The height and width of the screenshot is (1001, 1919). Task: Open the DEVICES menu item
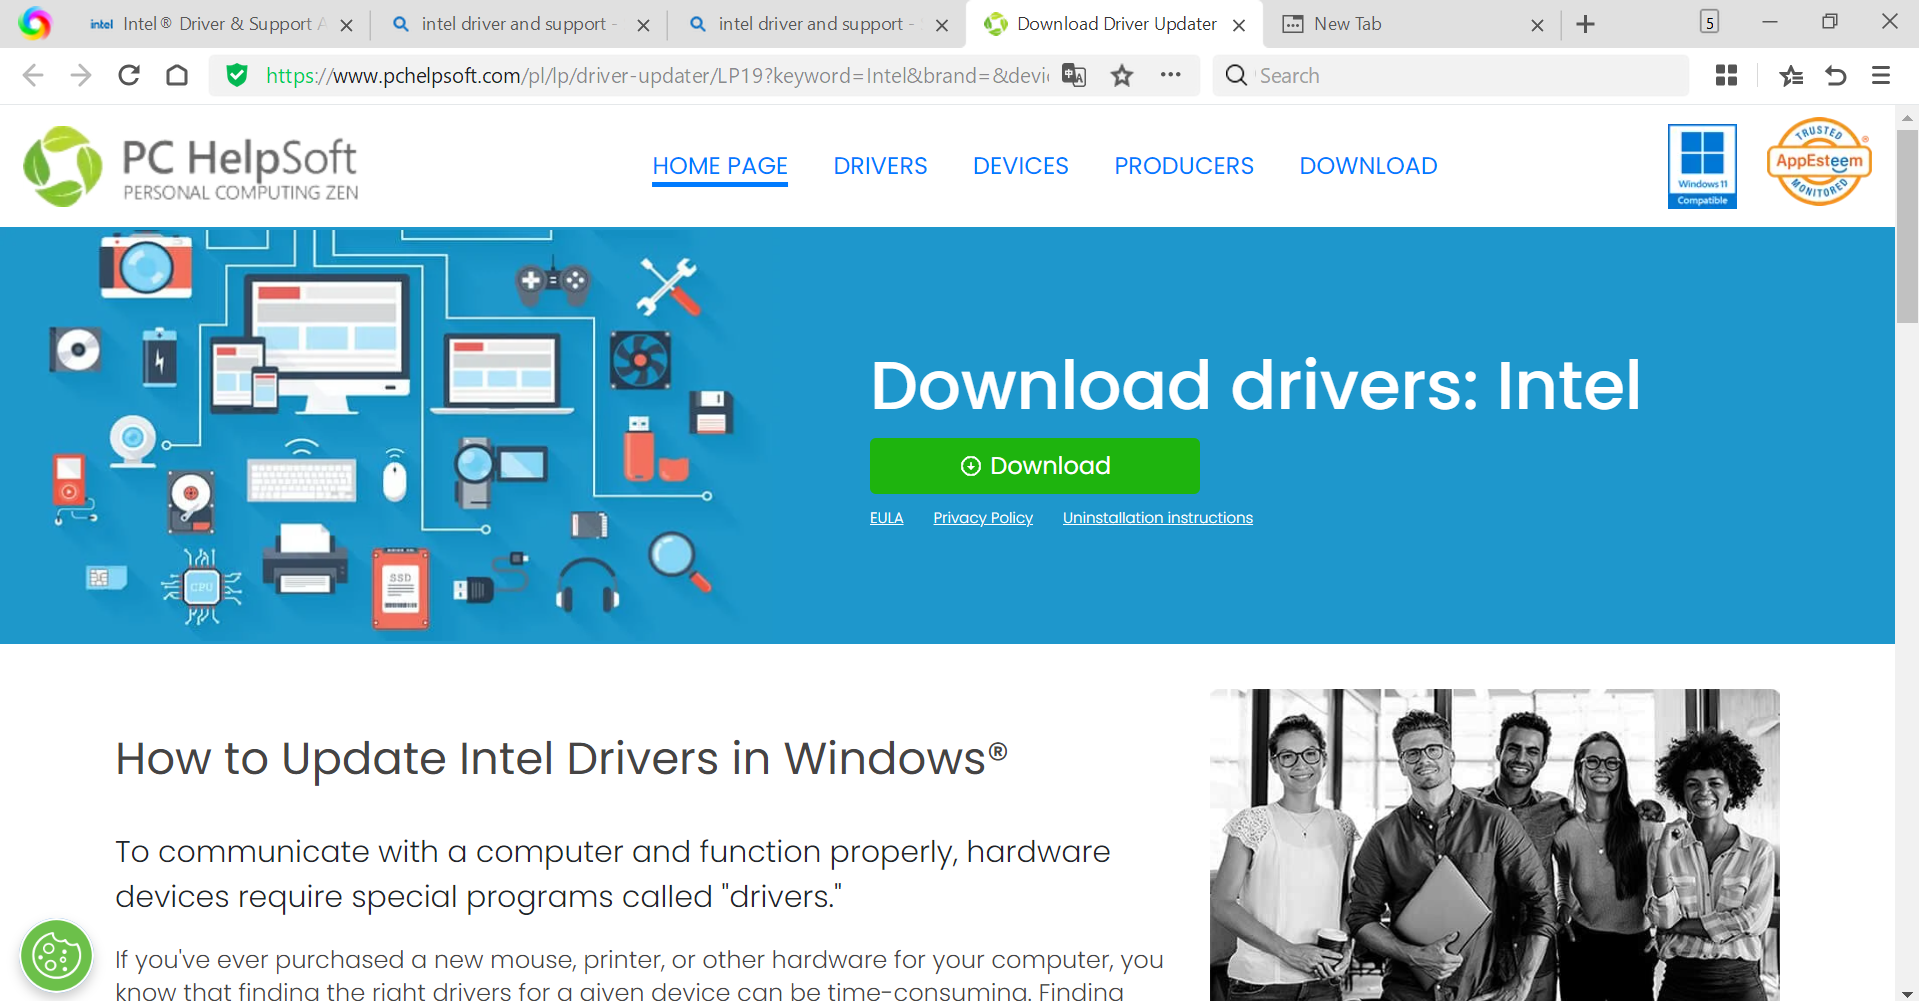(x=1021, y=166)
